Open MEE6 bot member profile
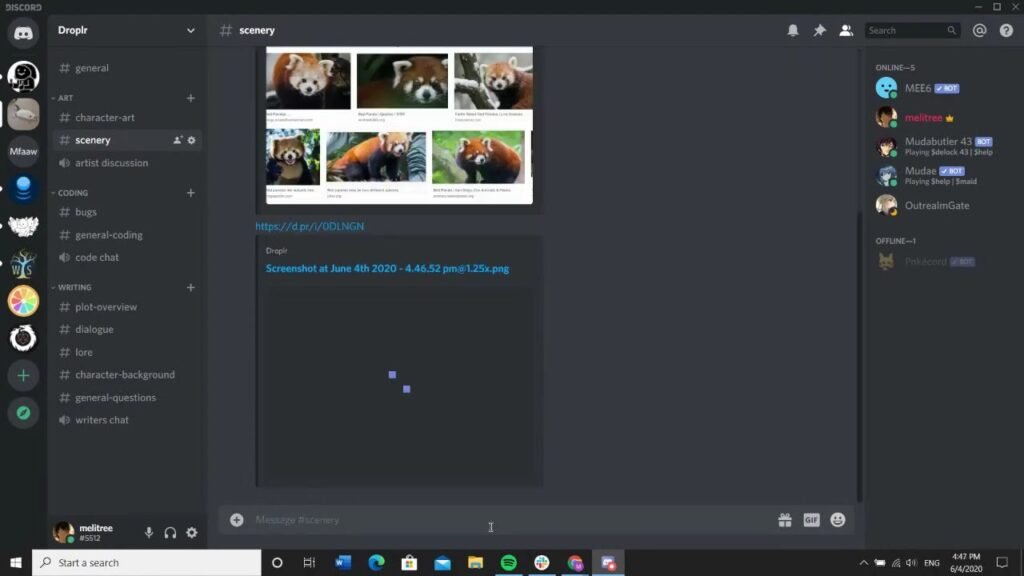 [x=942, y=88]
